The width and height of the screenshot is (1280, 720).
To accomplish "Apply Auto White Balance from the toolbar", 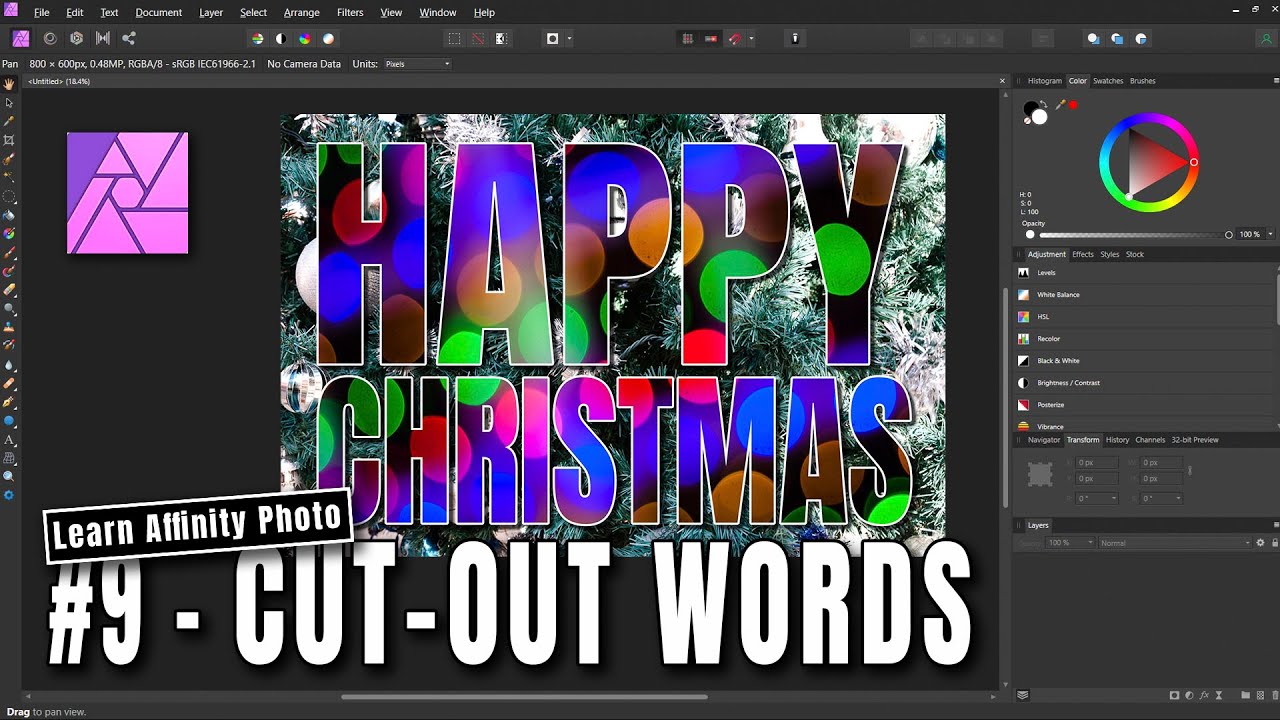I will coord(329,39).
